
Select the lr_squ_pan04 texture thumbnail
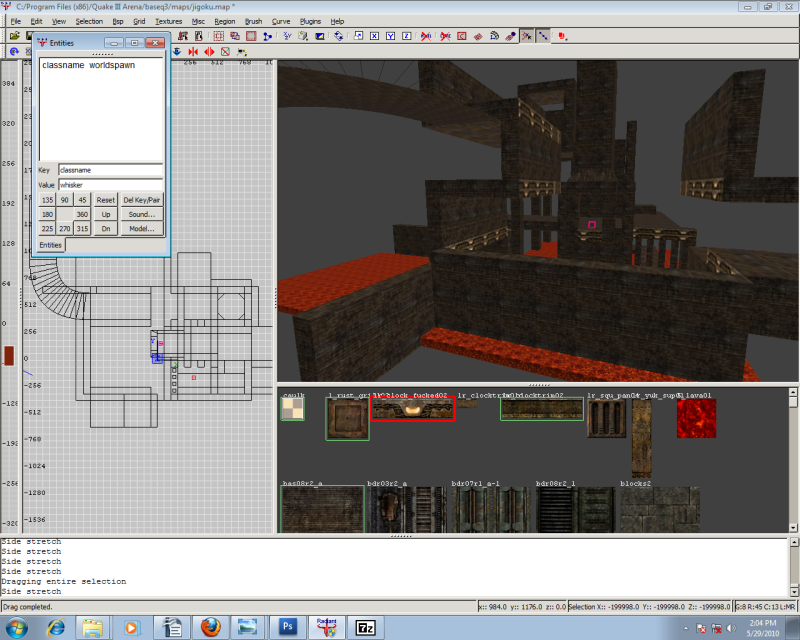[x=607, y=419]
